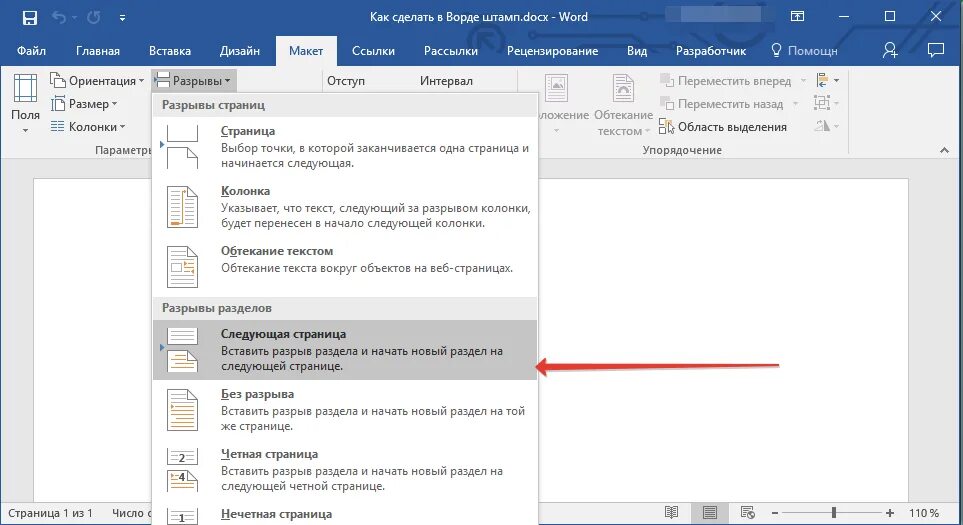Open the Поля margins button

click(x=25, y=103)
